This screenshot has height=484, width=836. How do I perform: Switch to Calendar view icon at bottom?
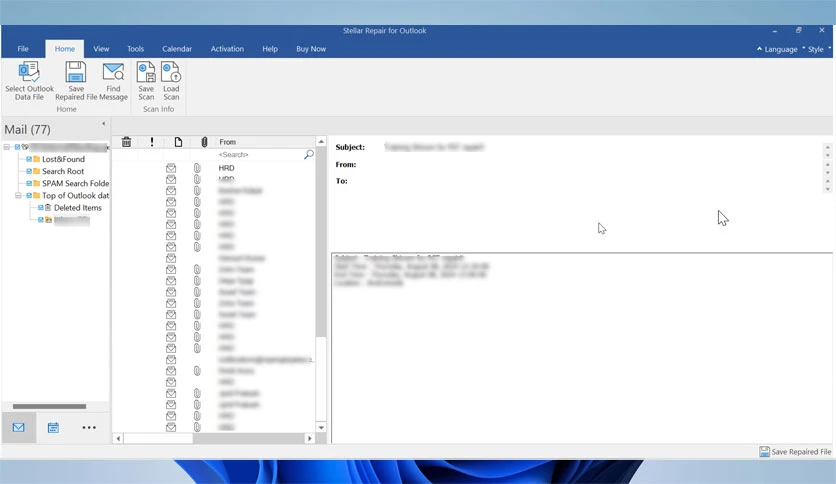53,427
